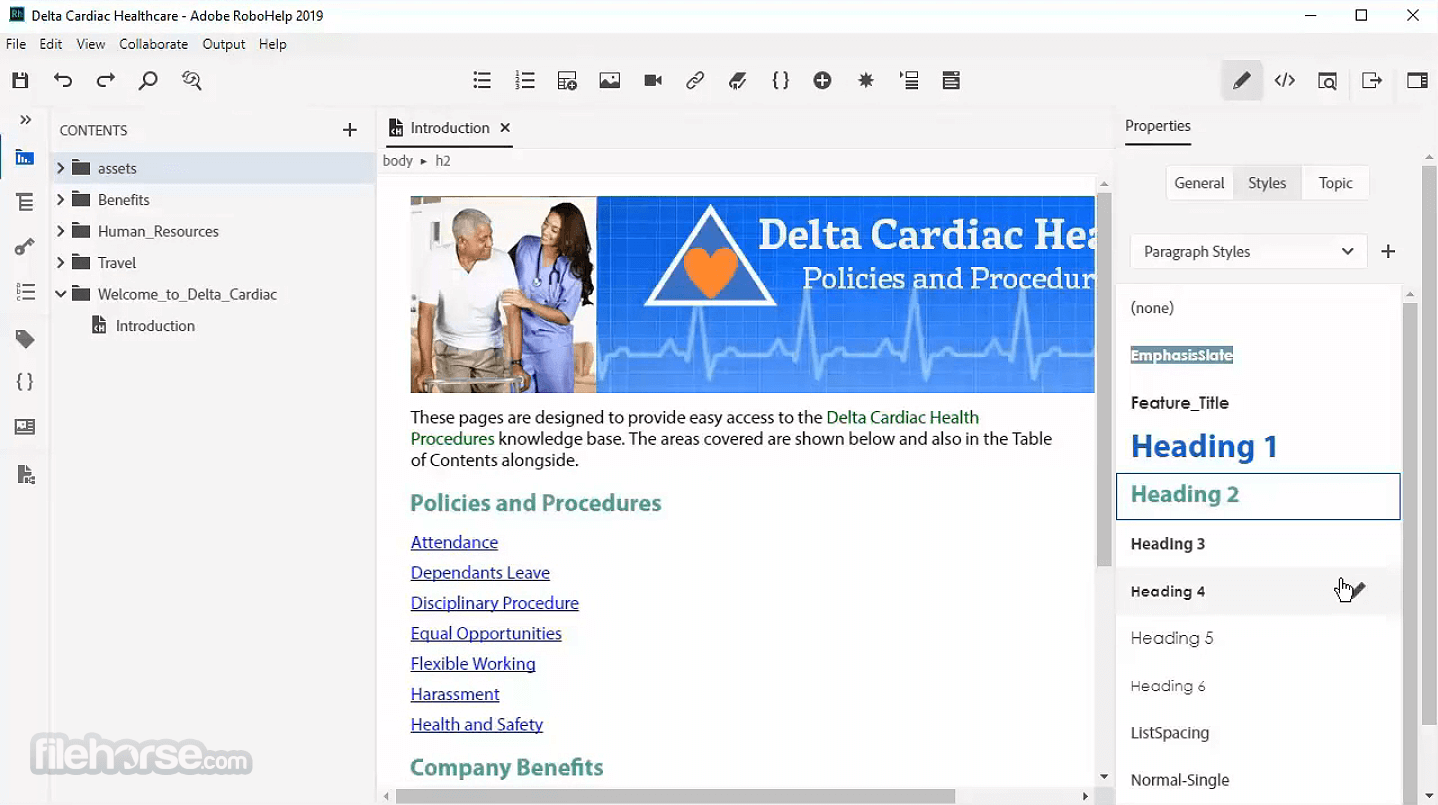The image size is (1438, 805).
Task: Open the Master Pages panel in the sidebar
Action: [25, 427]
